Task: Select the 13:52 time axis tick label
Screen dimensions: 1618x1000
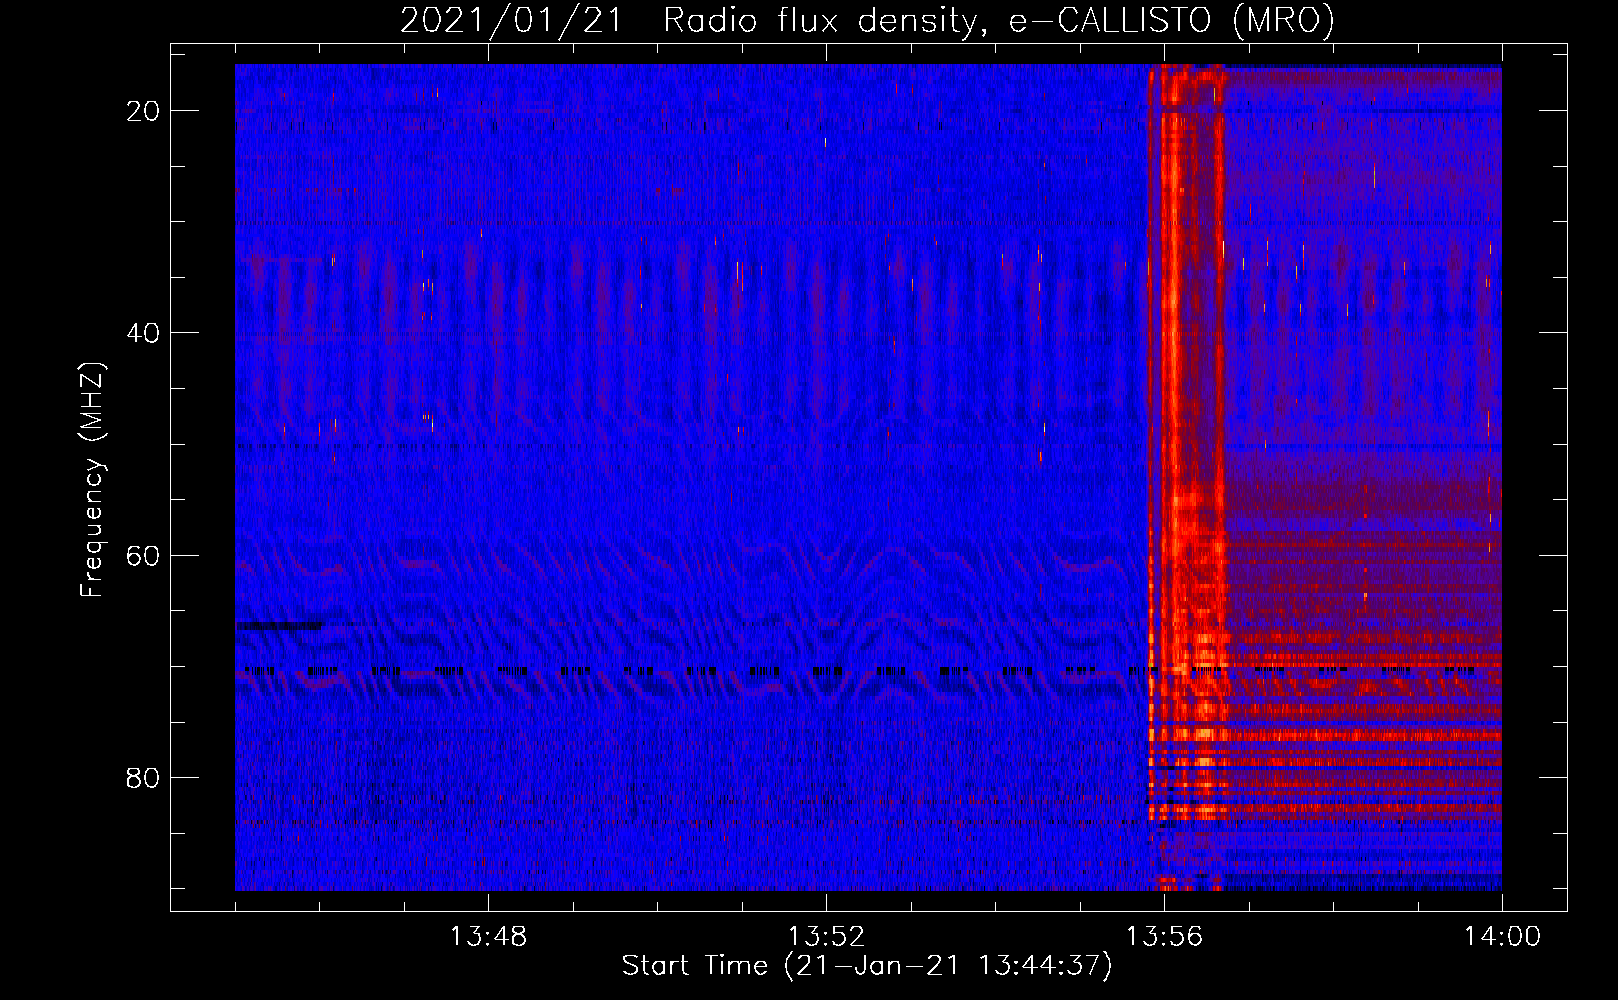Action: tap(826, 937)
